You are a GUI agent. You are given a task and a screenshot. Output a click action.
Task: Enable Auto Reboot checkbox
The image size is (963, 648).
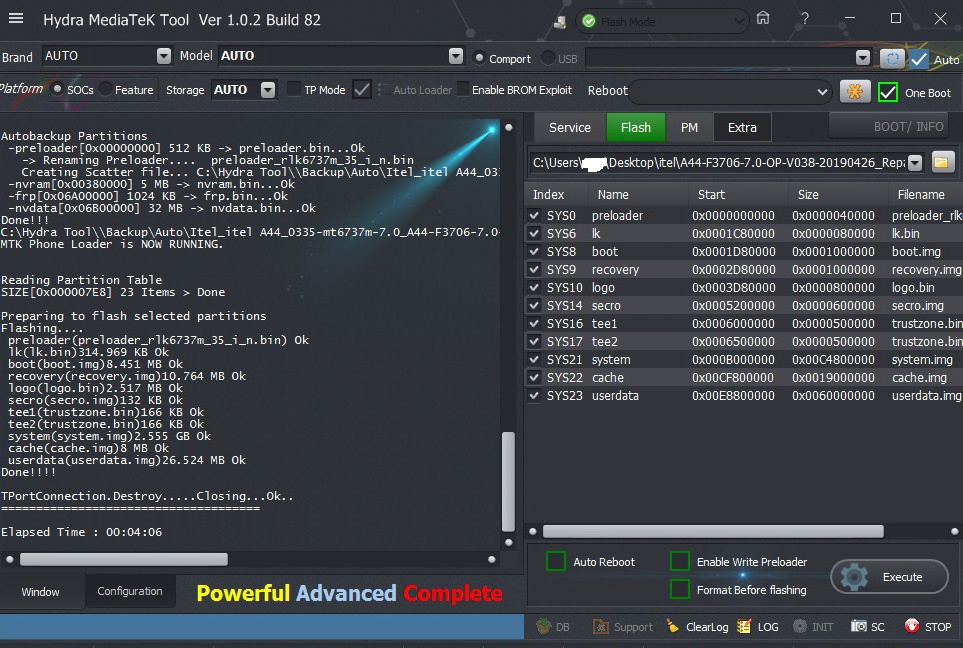click(556, 561)
